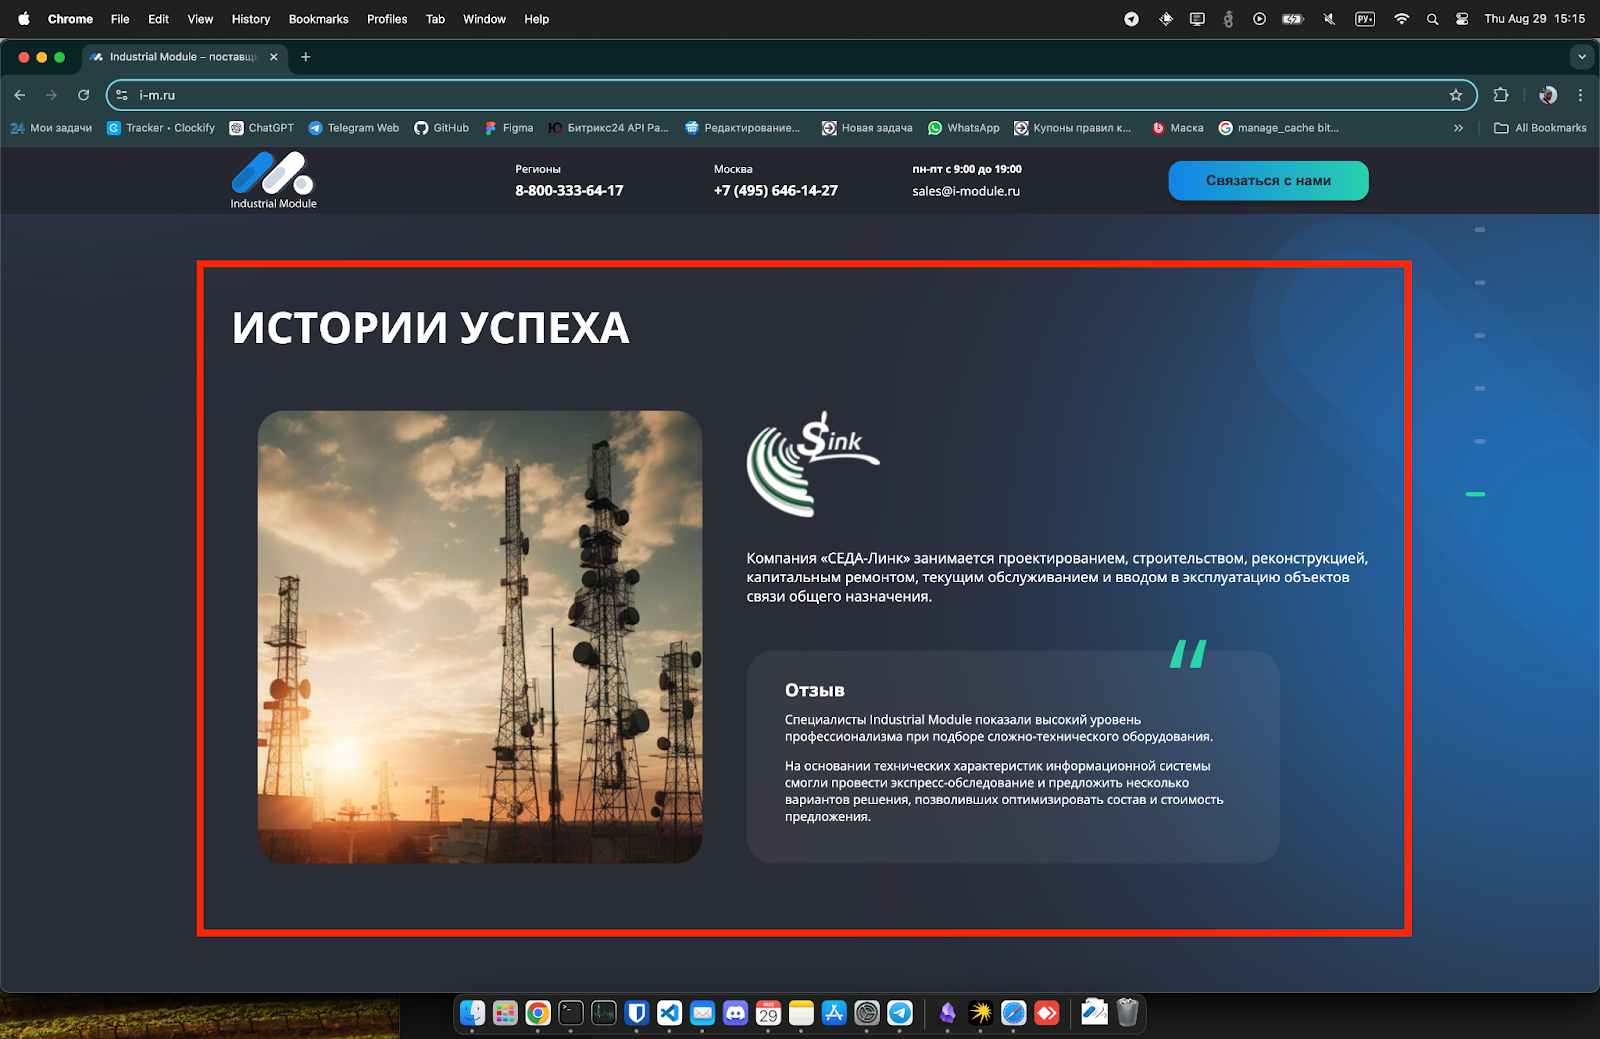
Task: Open Маска bookmark
Action: pyautogui.click(x=1178, y=128)
